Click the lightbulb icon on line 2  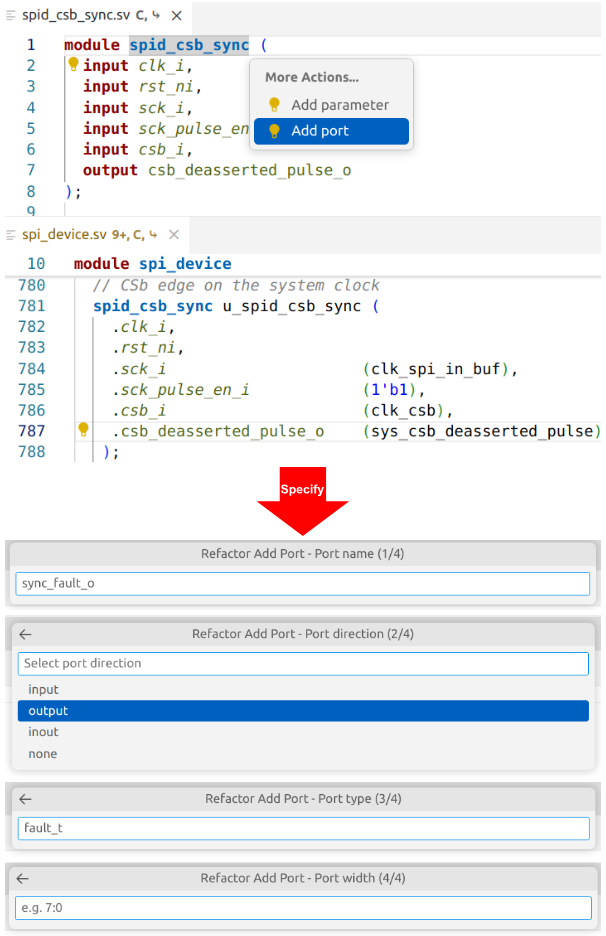[73, 65]
